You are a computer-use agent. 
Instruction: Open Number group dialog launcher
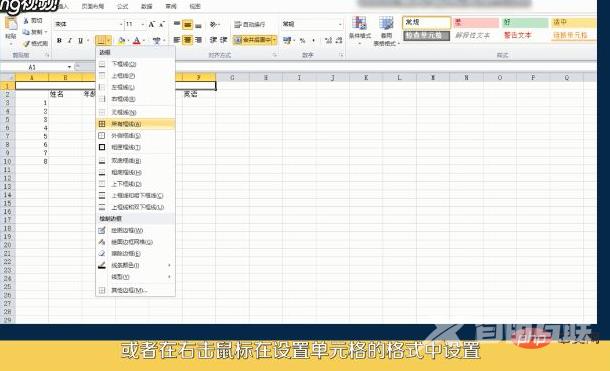[x=341, y=55]
